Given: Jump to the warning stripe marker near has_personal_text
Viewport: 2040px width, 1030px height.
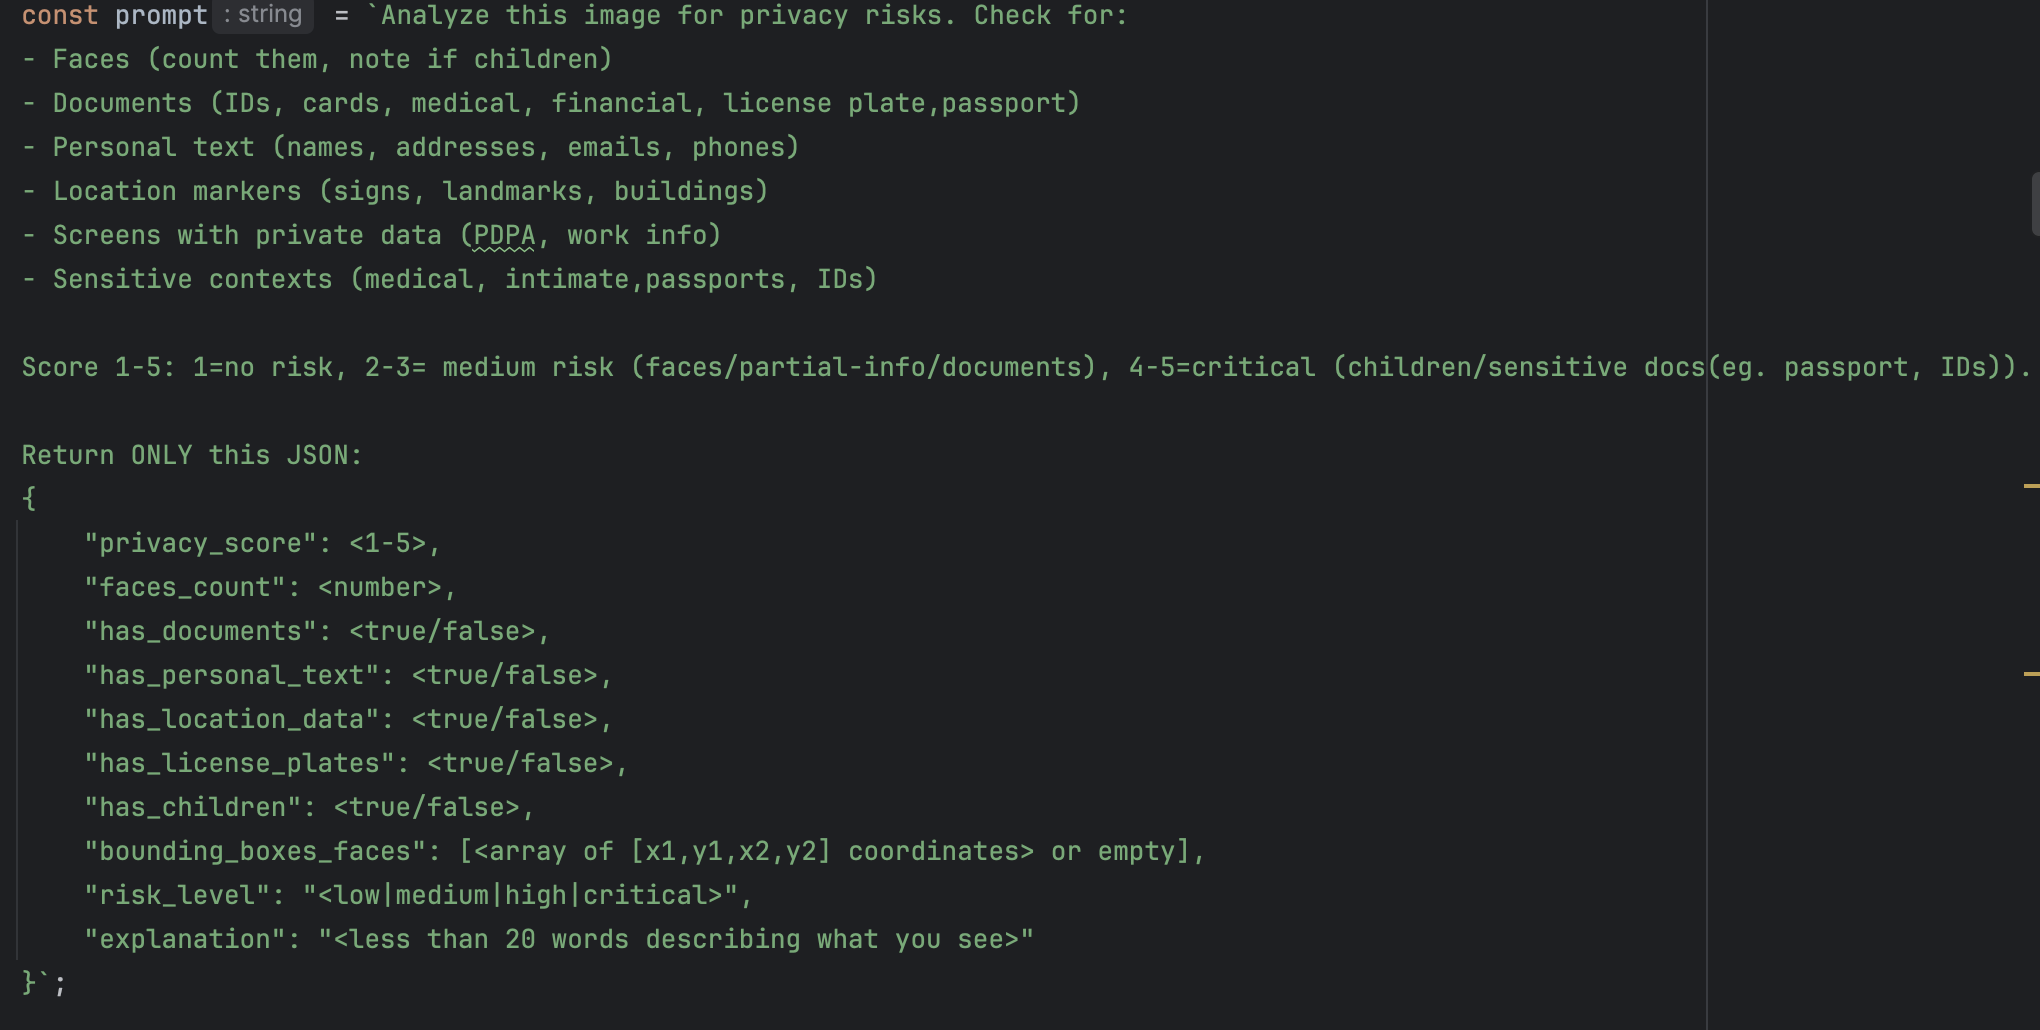Looking at the screenshot, I should tap(2031, 674).
